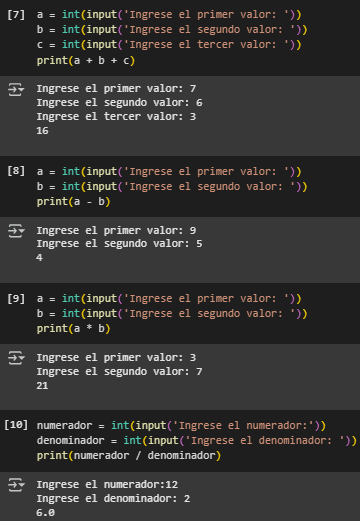Open output actions icon for cell 10

click(x=16, y=485)
